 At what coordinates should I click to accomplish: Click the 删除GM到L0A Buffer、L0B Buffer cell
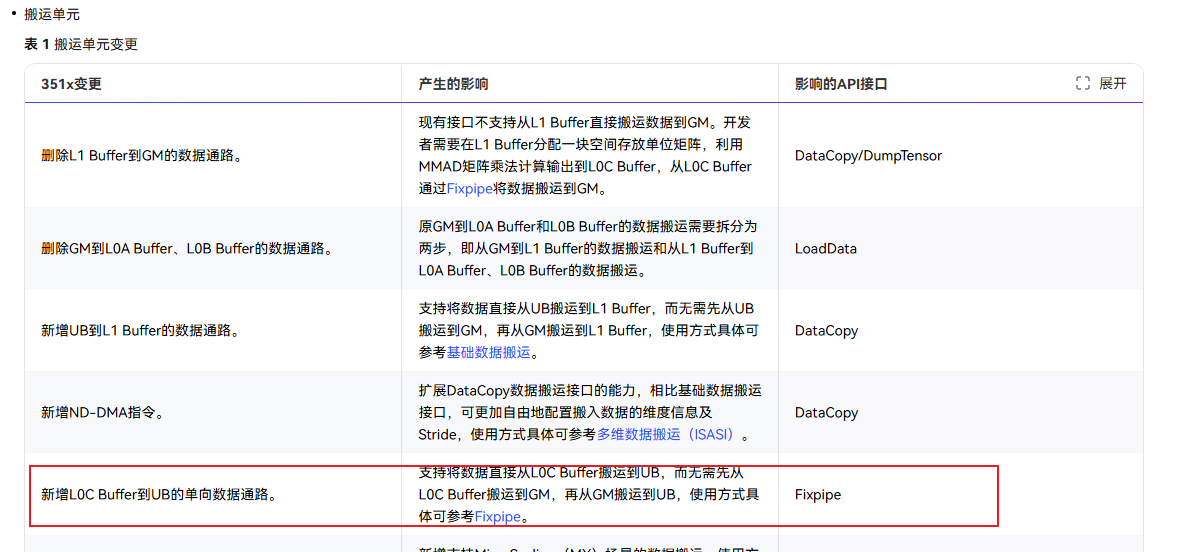[x=213, y=248]
